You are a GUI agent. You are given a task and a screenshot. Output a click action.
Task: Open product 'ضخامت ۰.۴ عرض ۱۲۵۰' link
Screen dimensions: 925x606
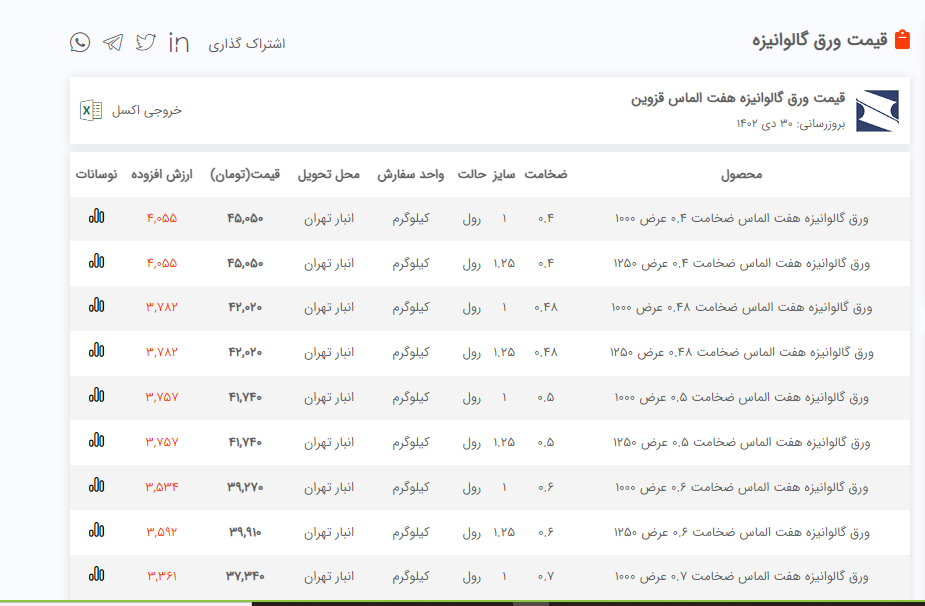click(x=741, y=263)
